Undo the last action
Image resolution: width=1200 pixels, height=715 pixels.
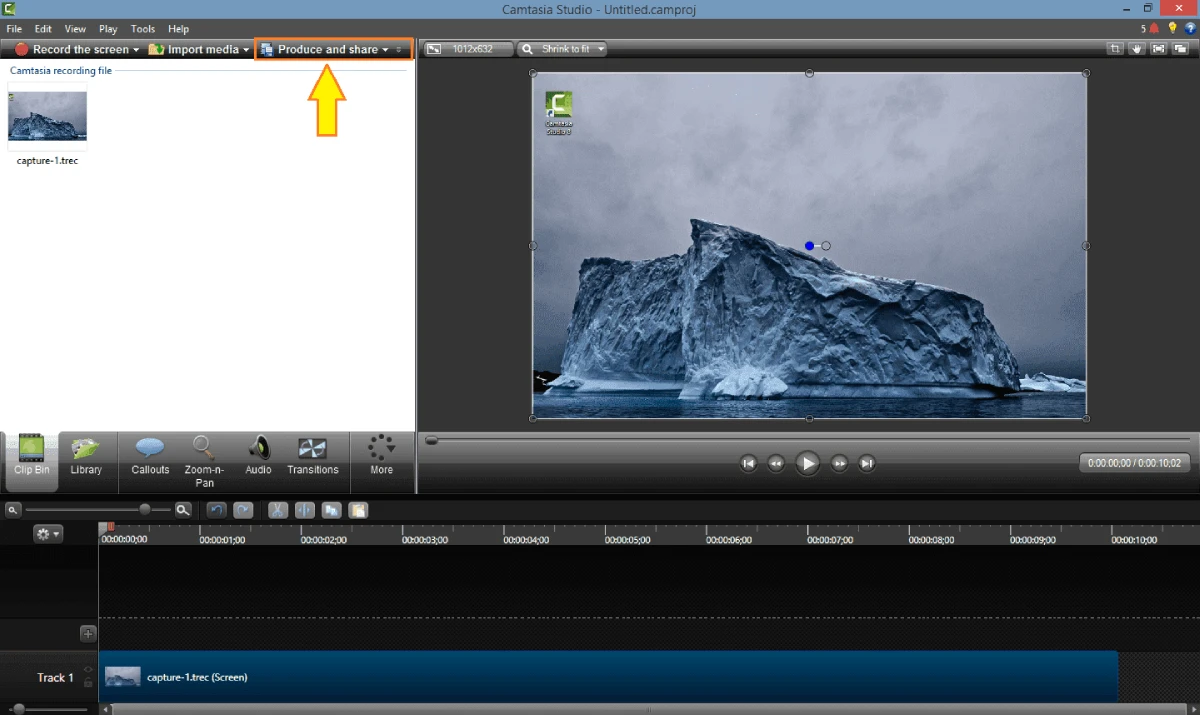tap(216, 510)
